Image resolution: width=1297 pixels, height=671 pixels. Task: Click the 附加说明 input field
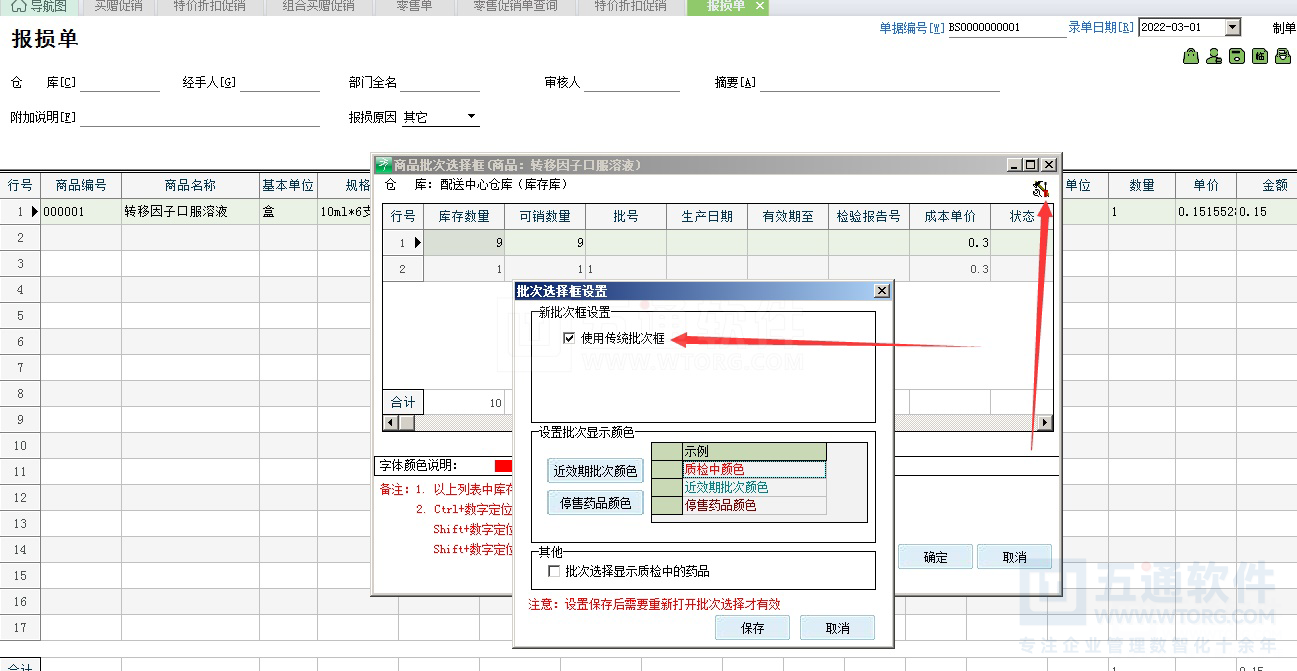tap(200, 118)
